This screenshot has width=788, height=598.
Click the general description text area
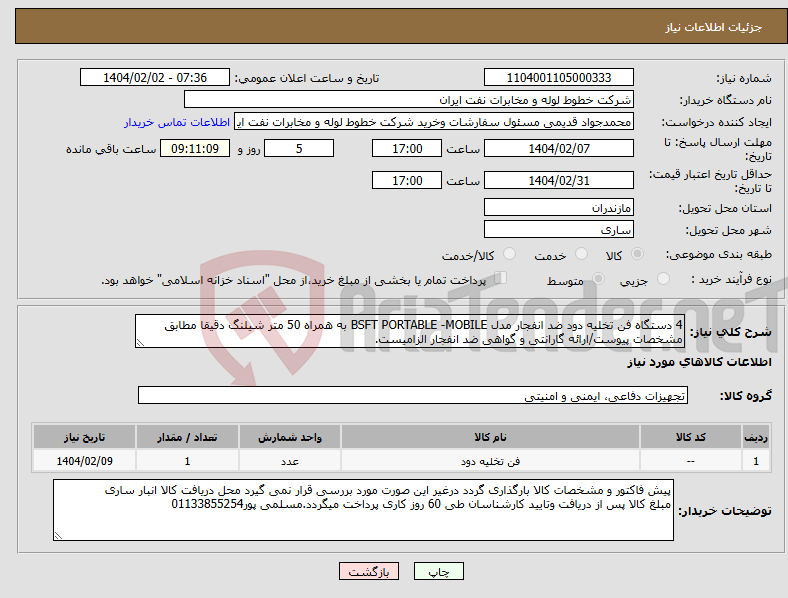pyautogui.click(x=410, y=331)
